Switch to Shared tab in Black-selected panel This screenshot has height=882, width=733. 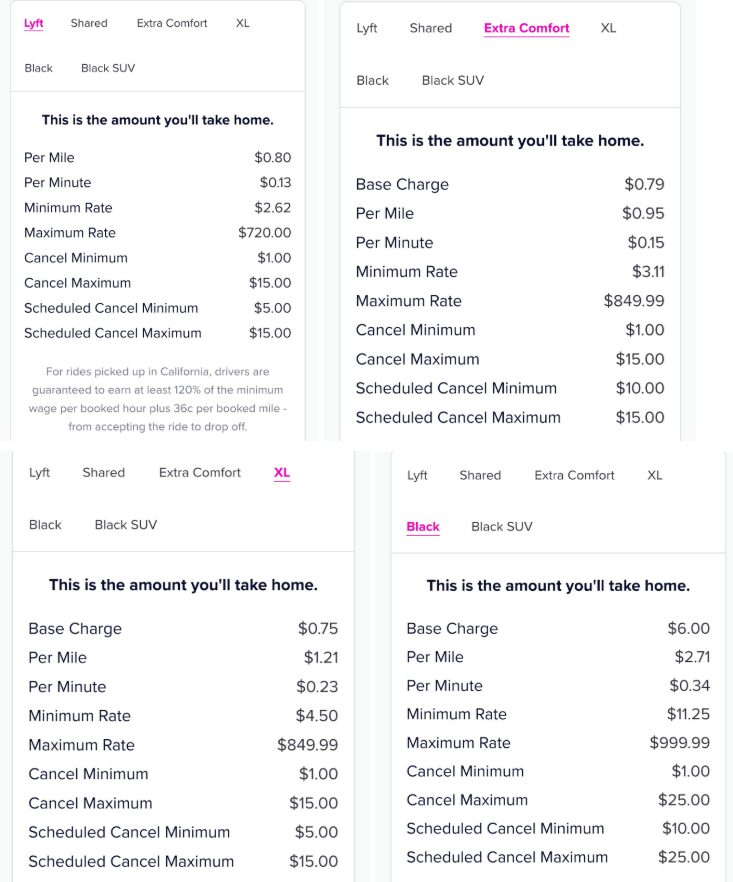click(x=480, y=475)
